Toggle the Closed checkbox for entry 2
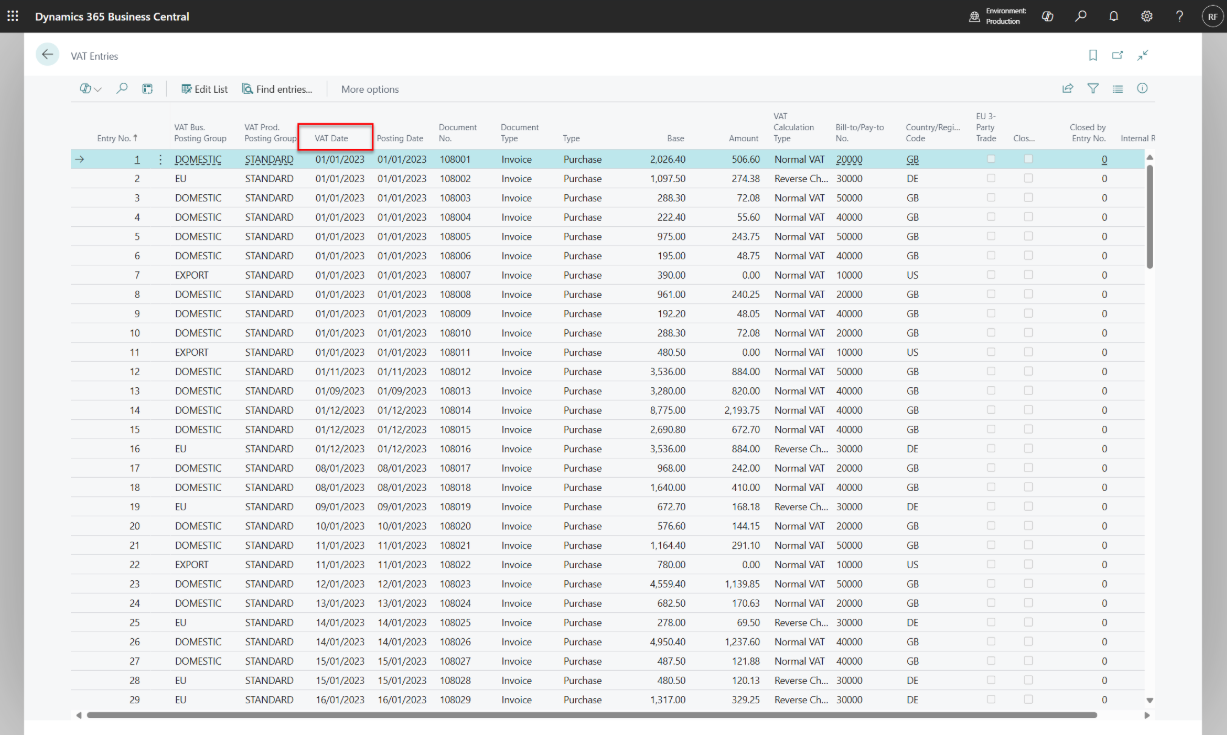The height and width of the screenshot is (735, 1227). tap(1028, 179)
